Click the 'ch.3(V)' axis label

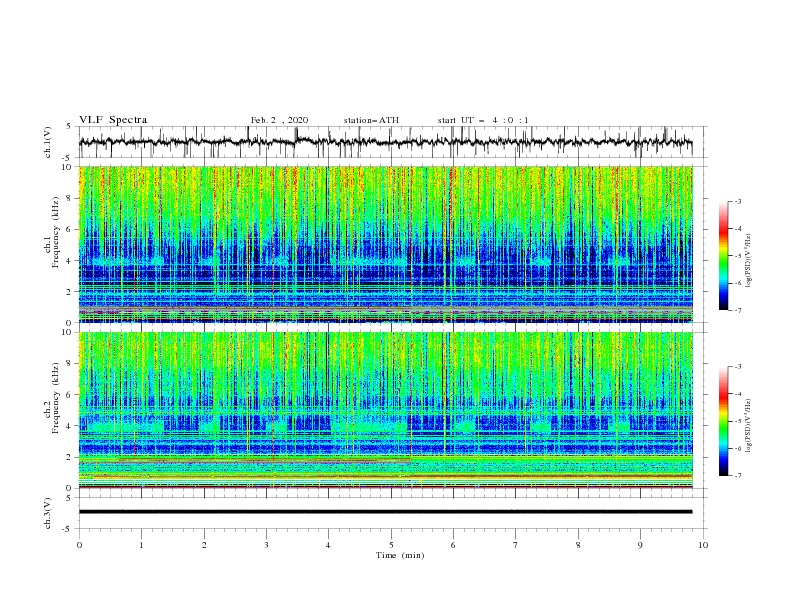[48, 513]
